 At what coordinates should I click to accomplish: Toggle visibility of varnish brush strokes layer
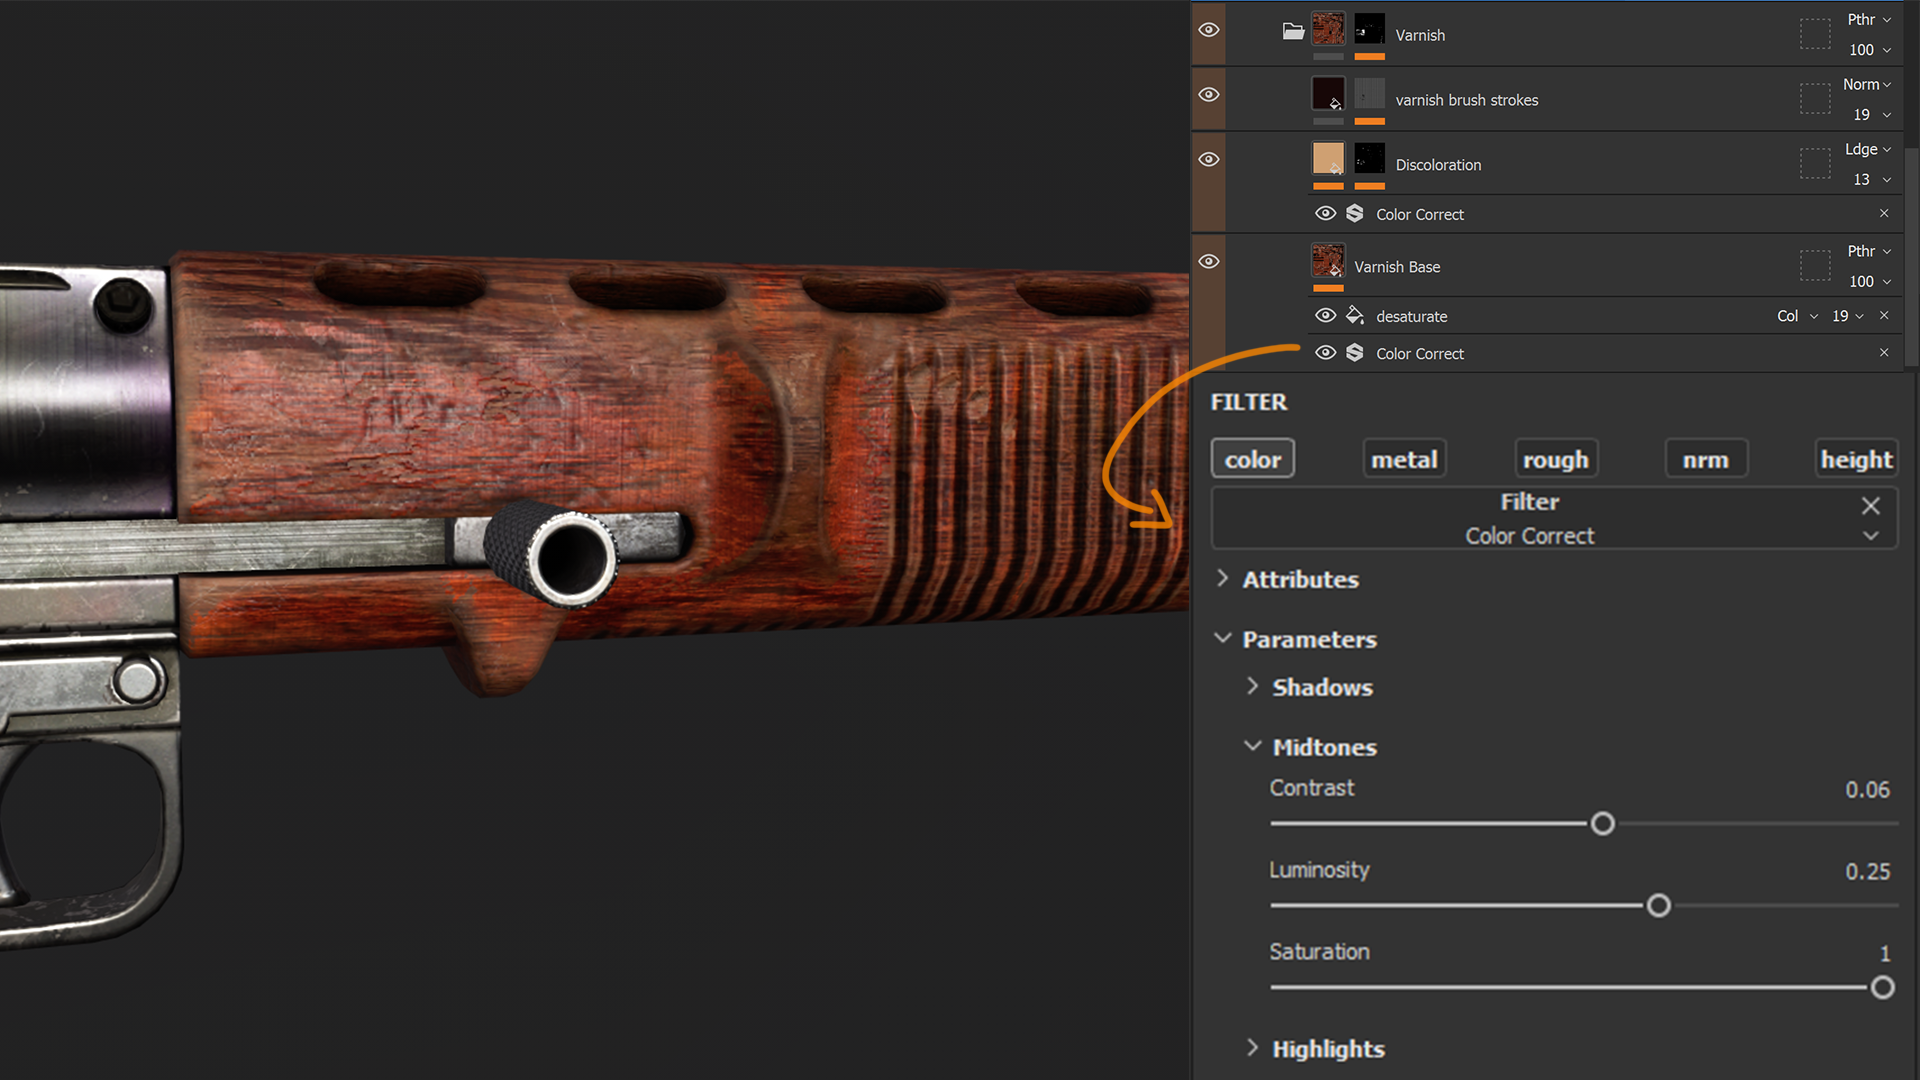point(1209,95)
